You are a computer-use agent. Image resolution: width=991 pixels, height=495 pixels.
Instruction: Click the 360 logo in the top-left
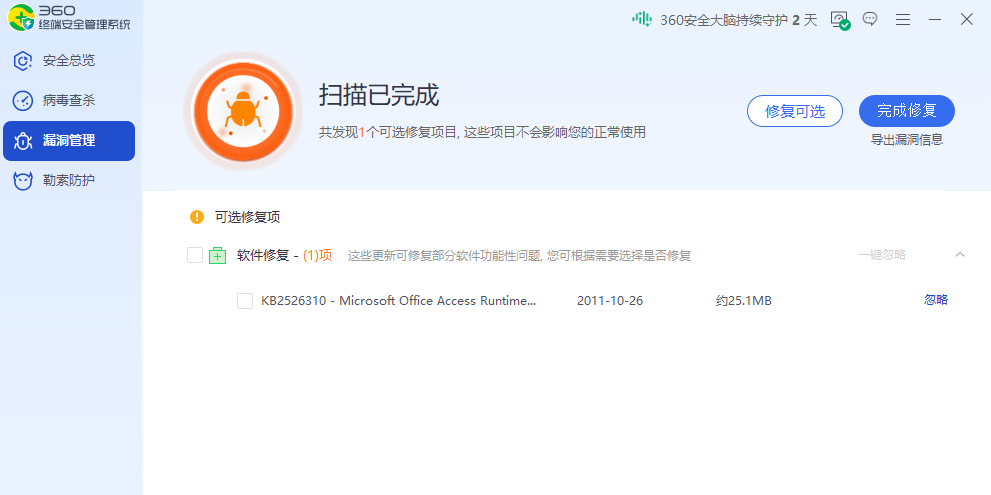point(22,17)
